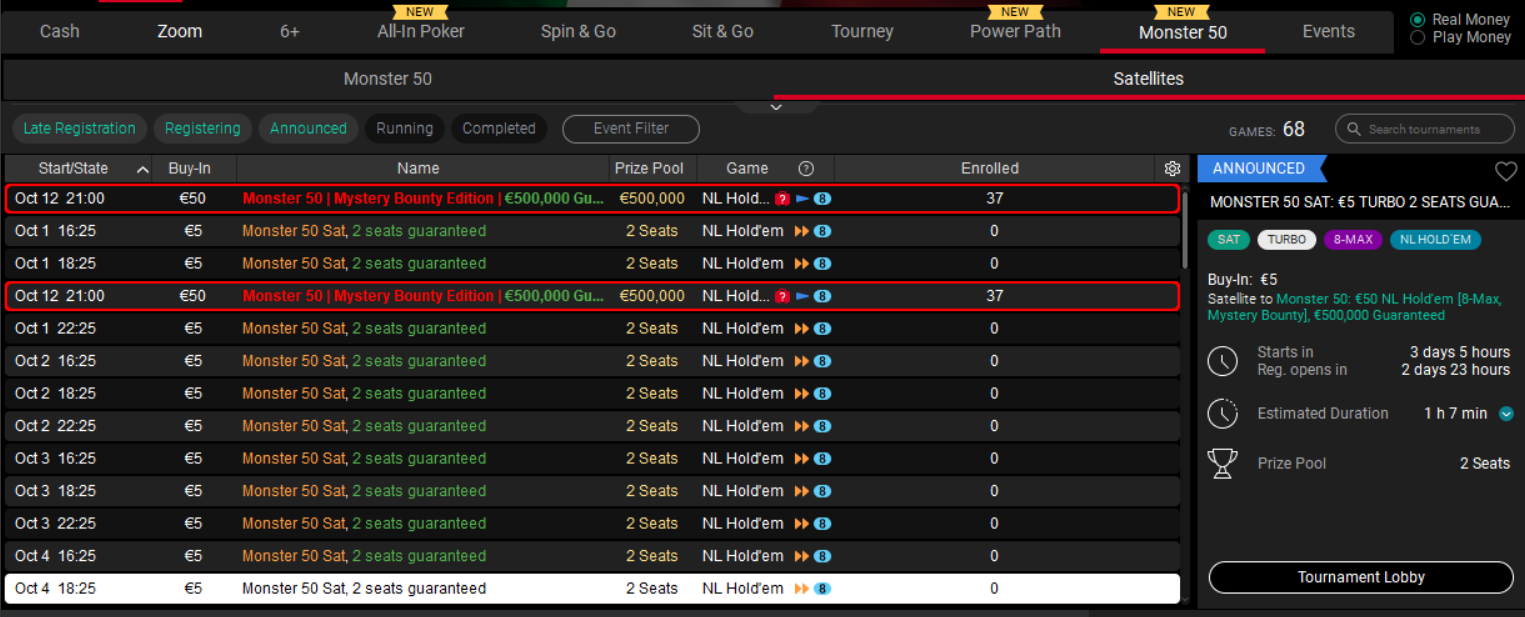Click the Tournament Lobby button

point(1361,577)
